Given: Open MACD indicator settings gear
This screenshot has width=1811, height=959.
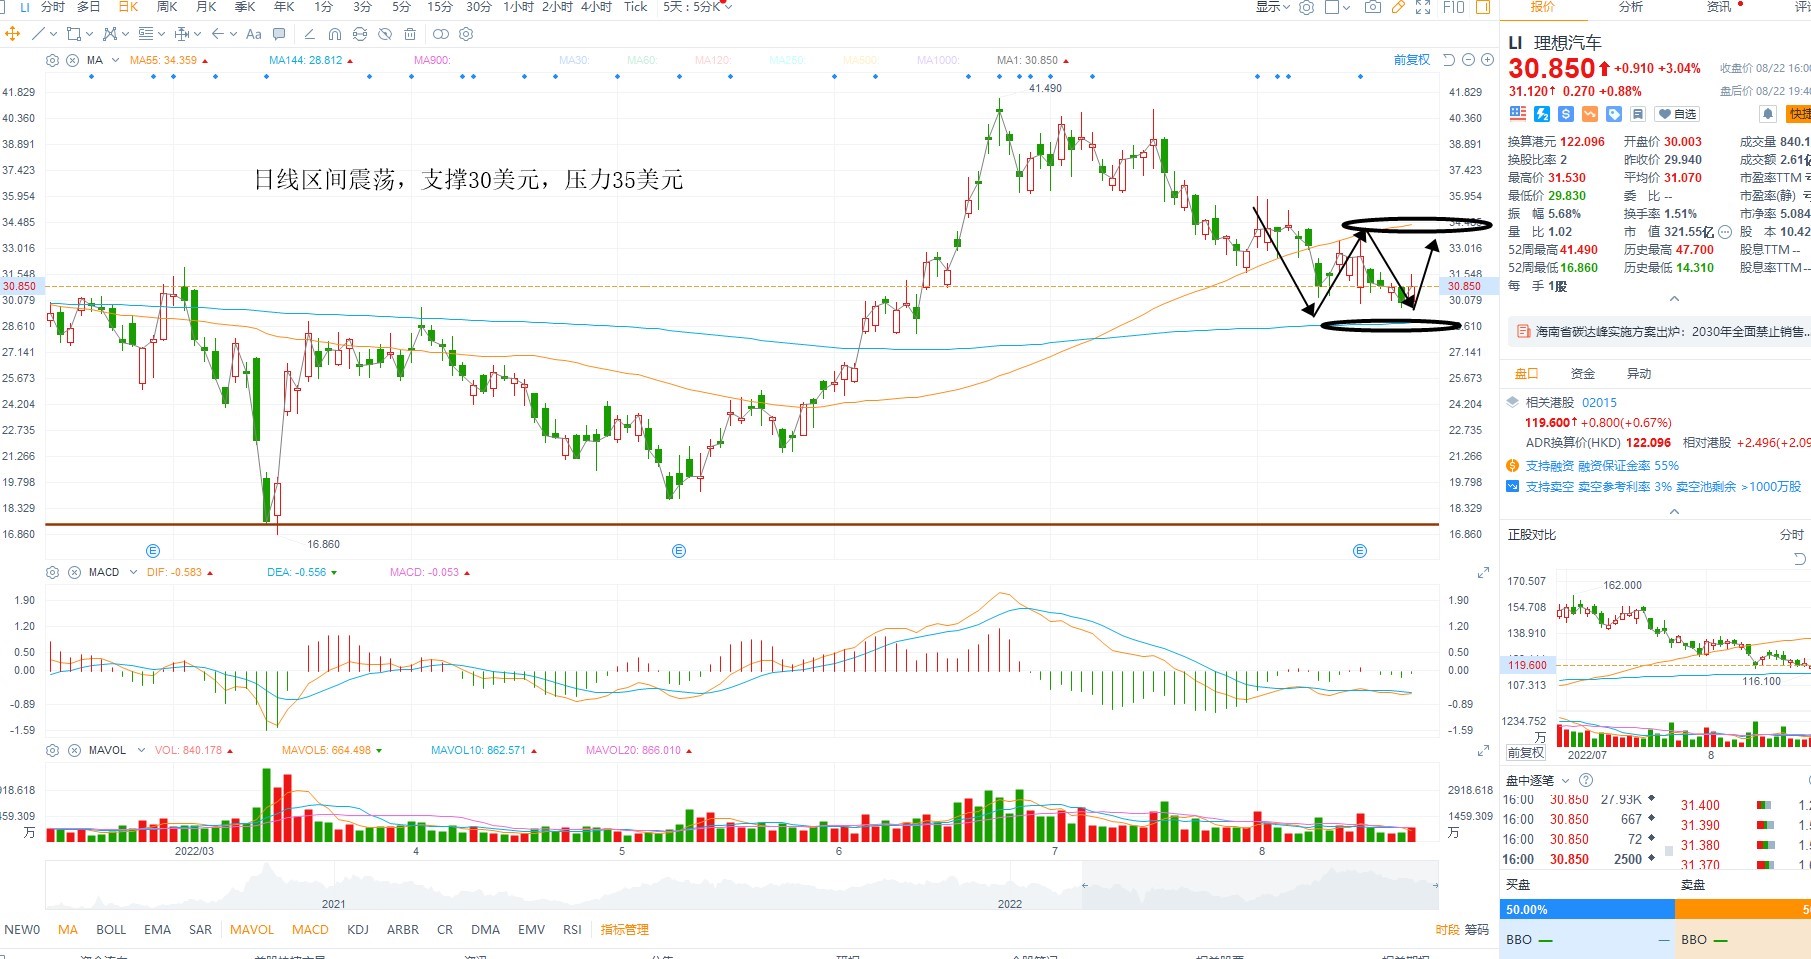Looking at the screenshot, I should point(53,572).
